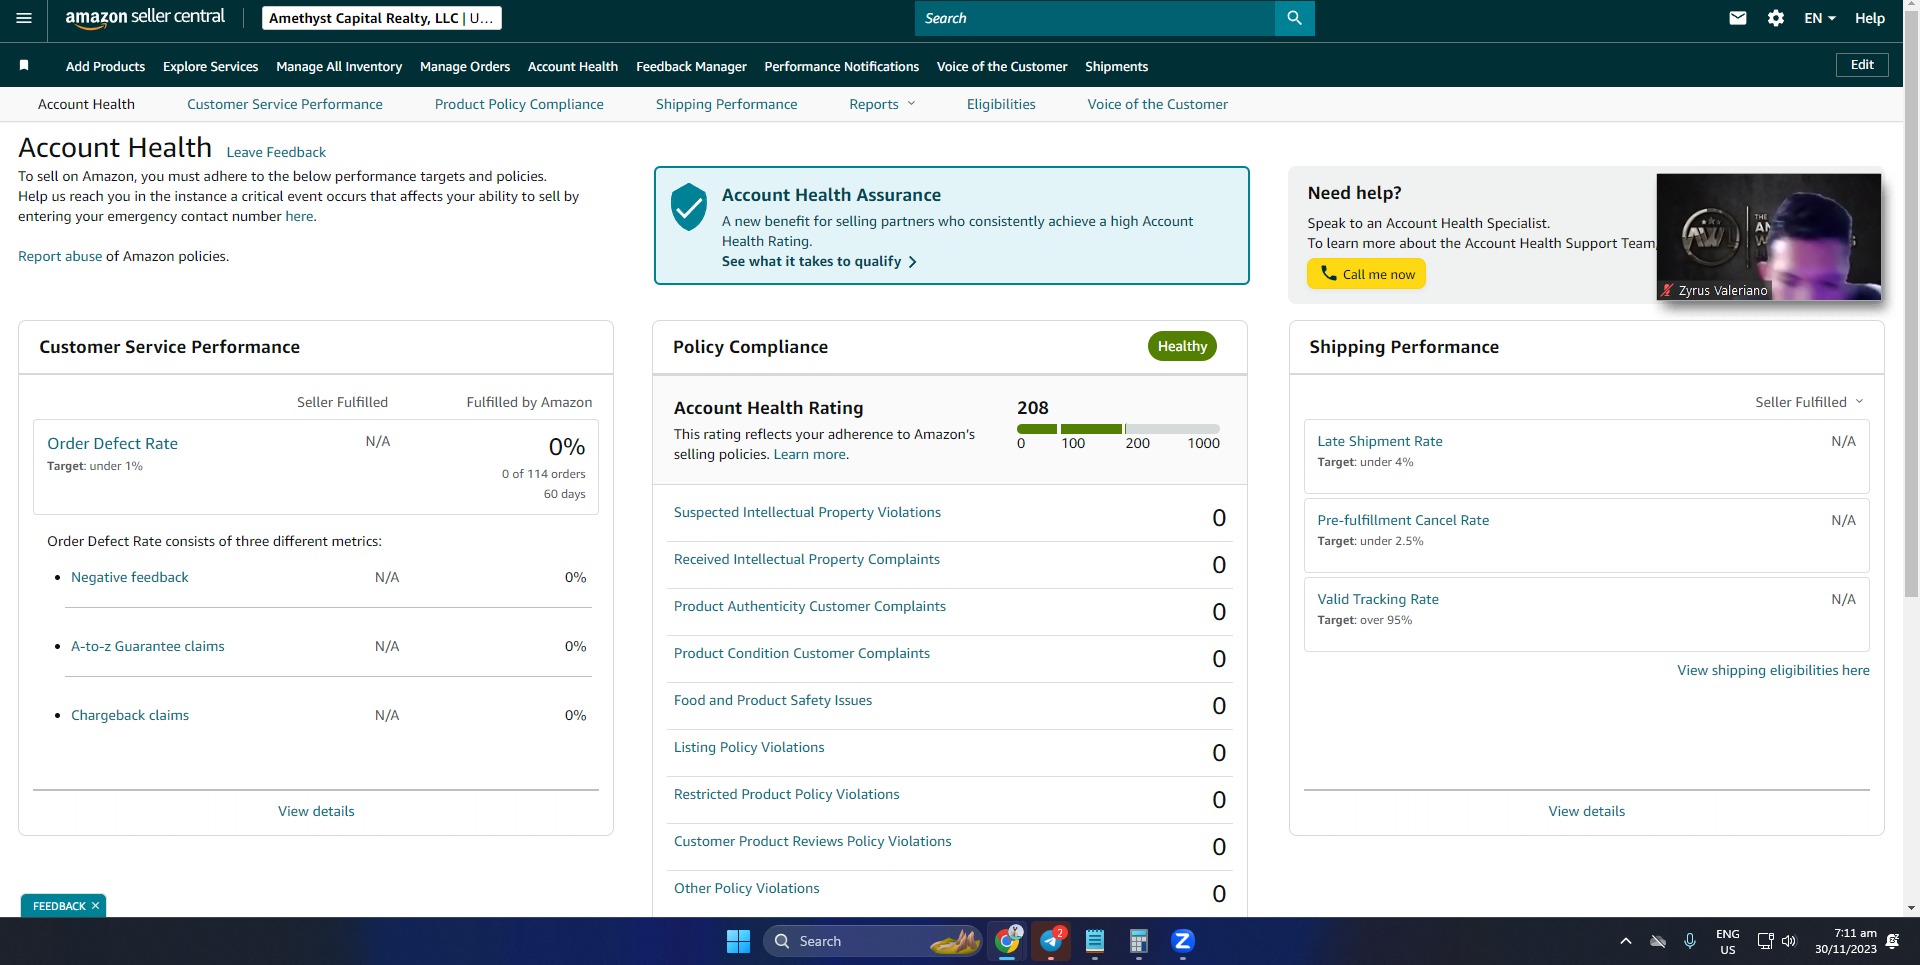Image resolution: width=1920 pixels, height=965 pixels.
Task: Open the Order Defect Rate link
Action: (x=112, y=443)
